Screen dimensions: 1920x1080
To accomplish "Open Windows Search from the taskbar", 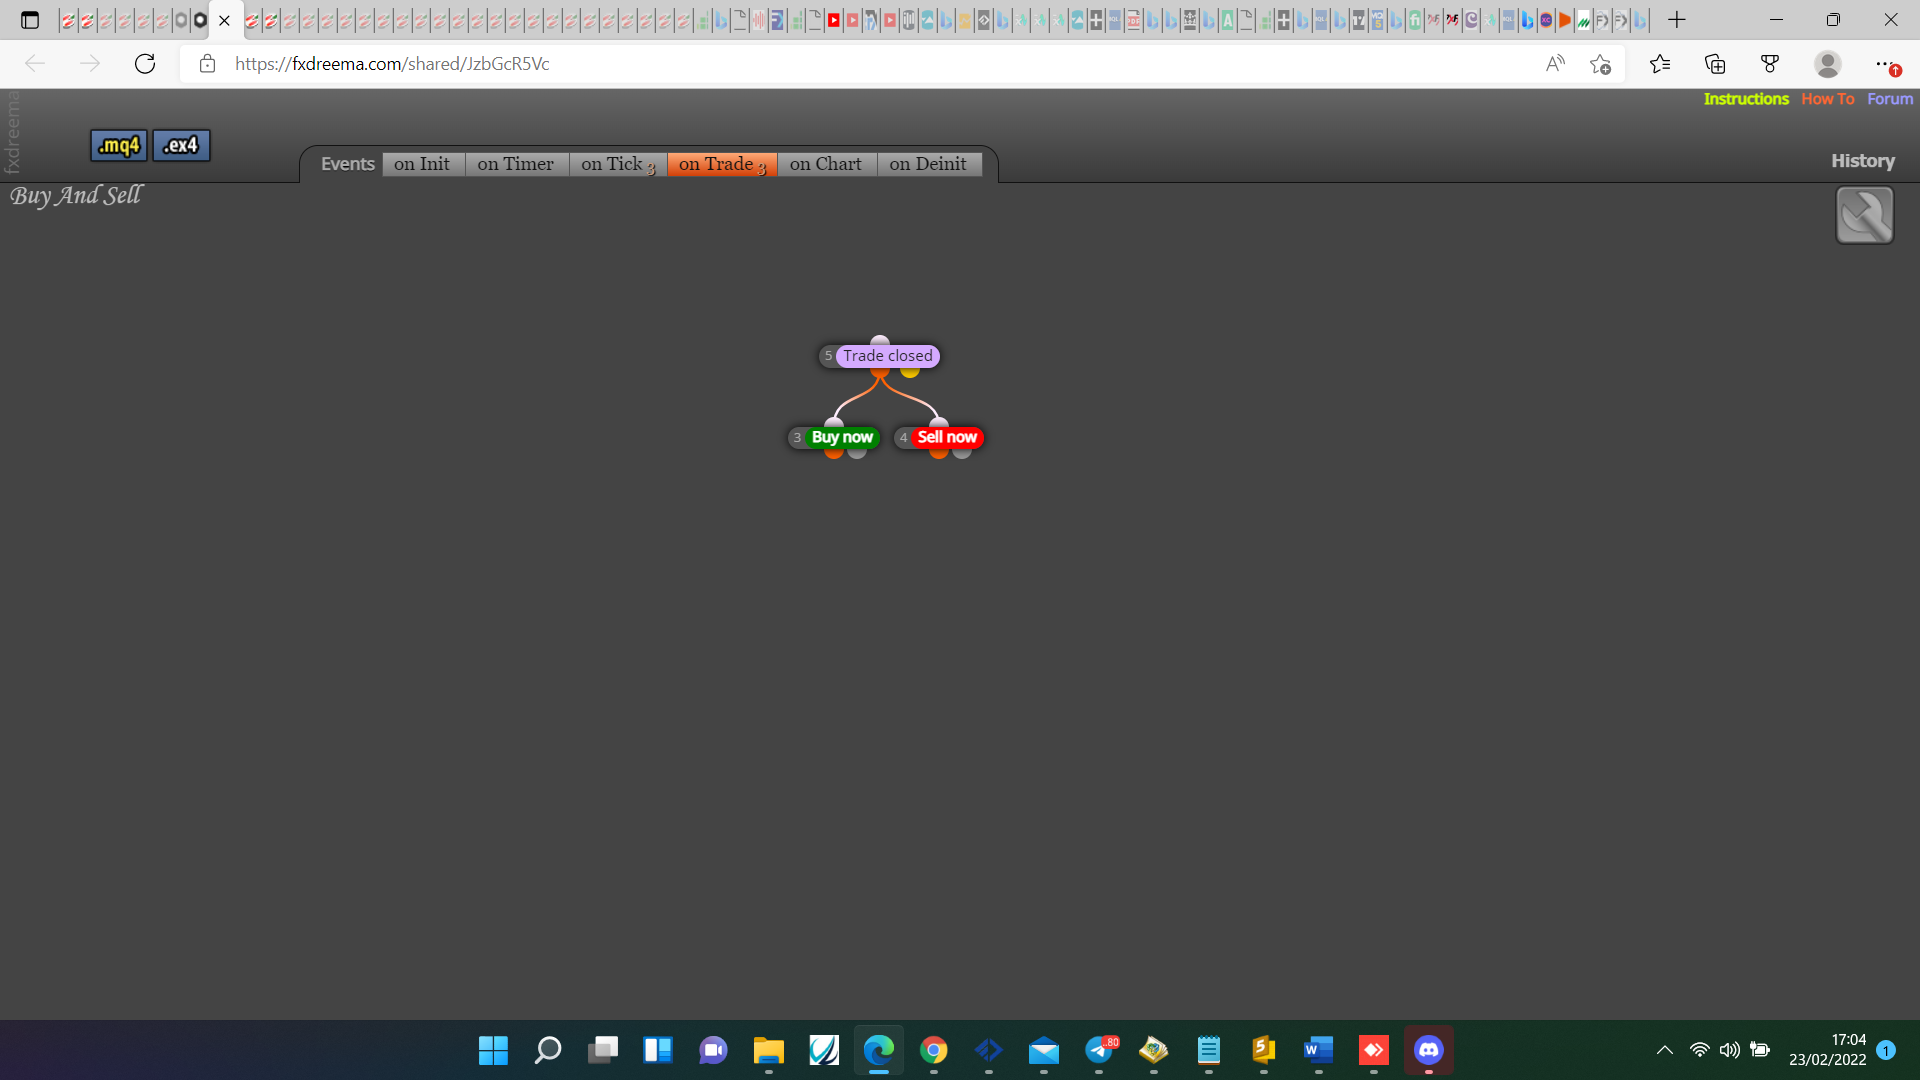I will coord(548,1050).
